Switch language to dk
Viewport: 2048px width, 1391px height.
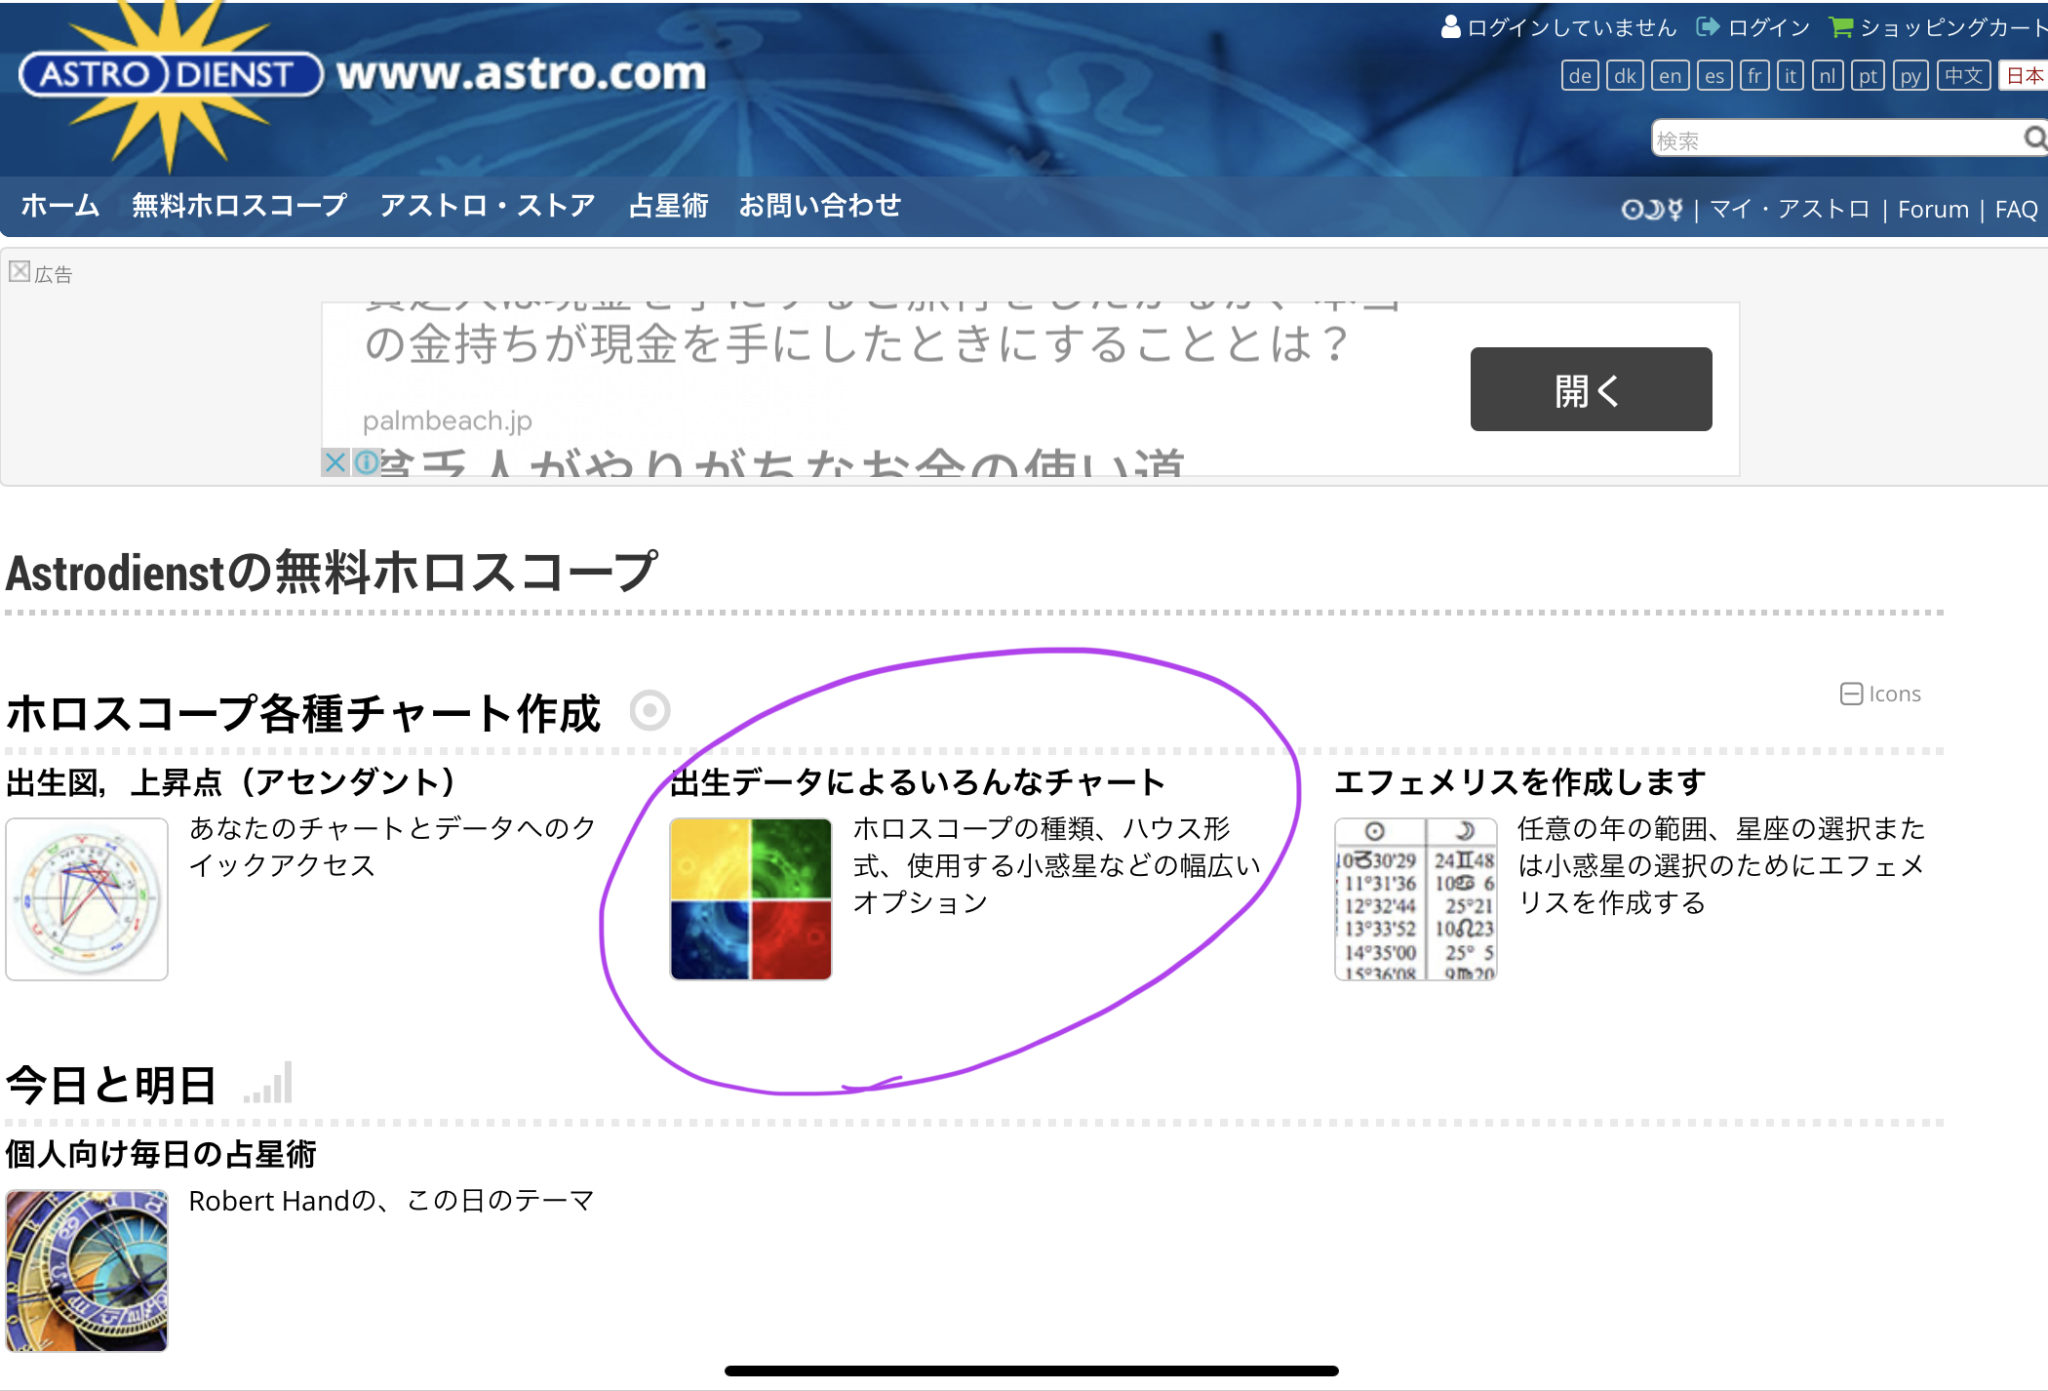pos(1625,76)
